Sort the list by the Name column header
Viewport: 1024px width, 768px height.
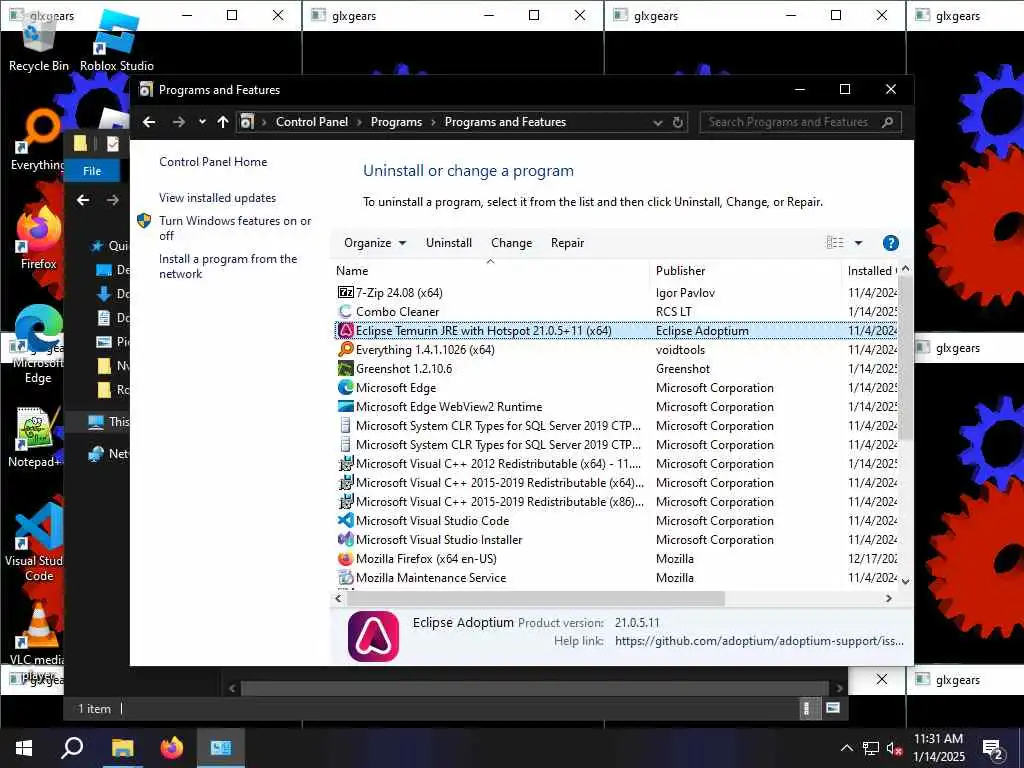490,270
